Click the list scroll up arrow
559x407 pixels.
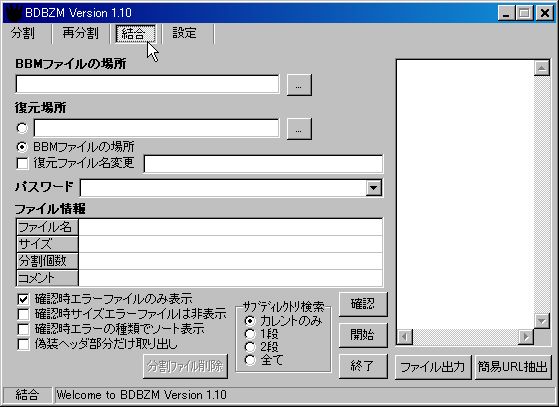click(542, 68)
